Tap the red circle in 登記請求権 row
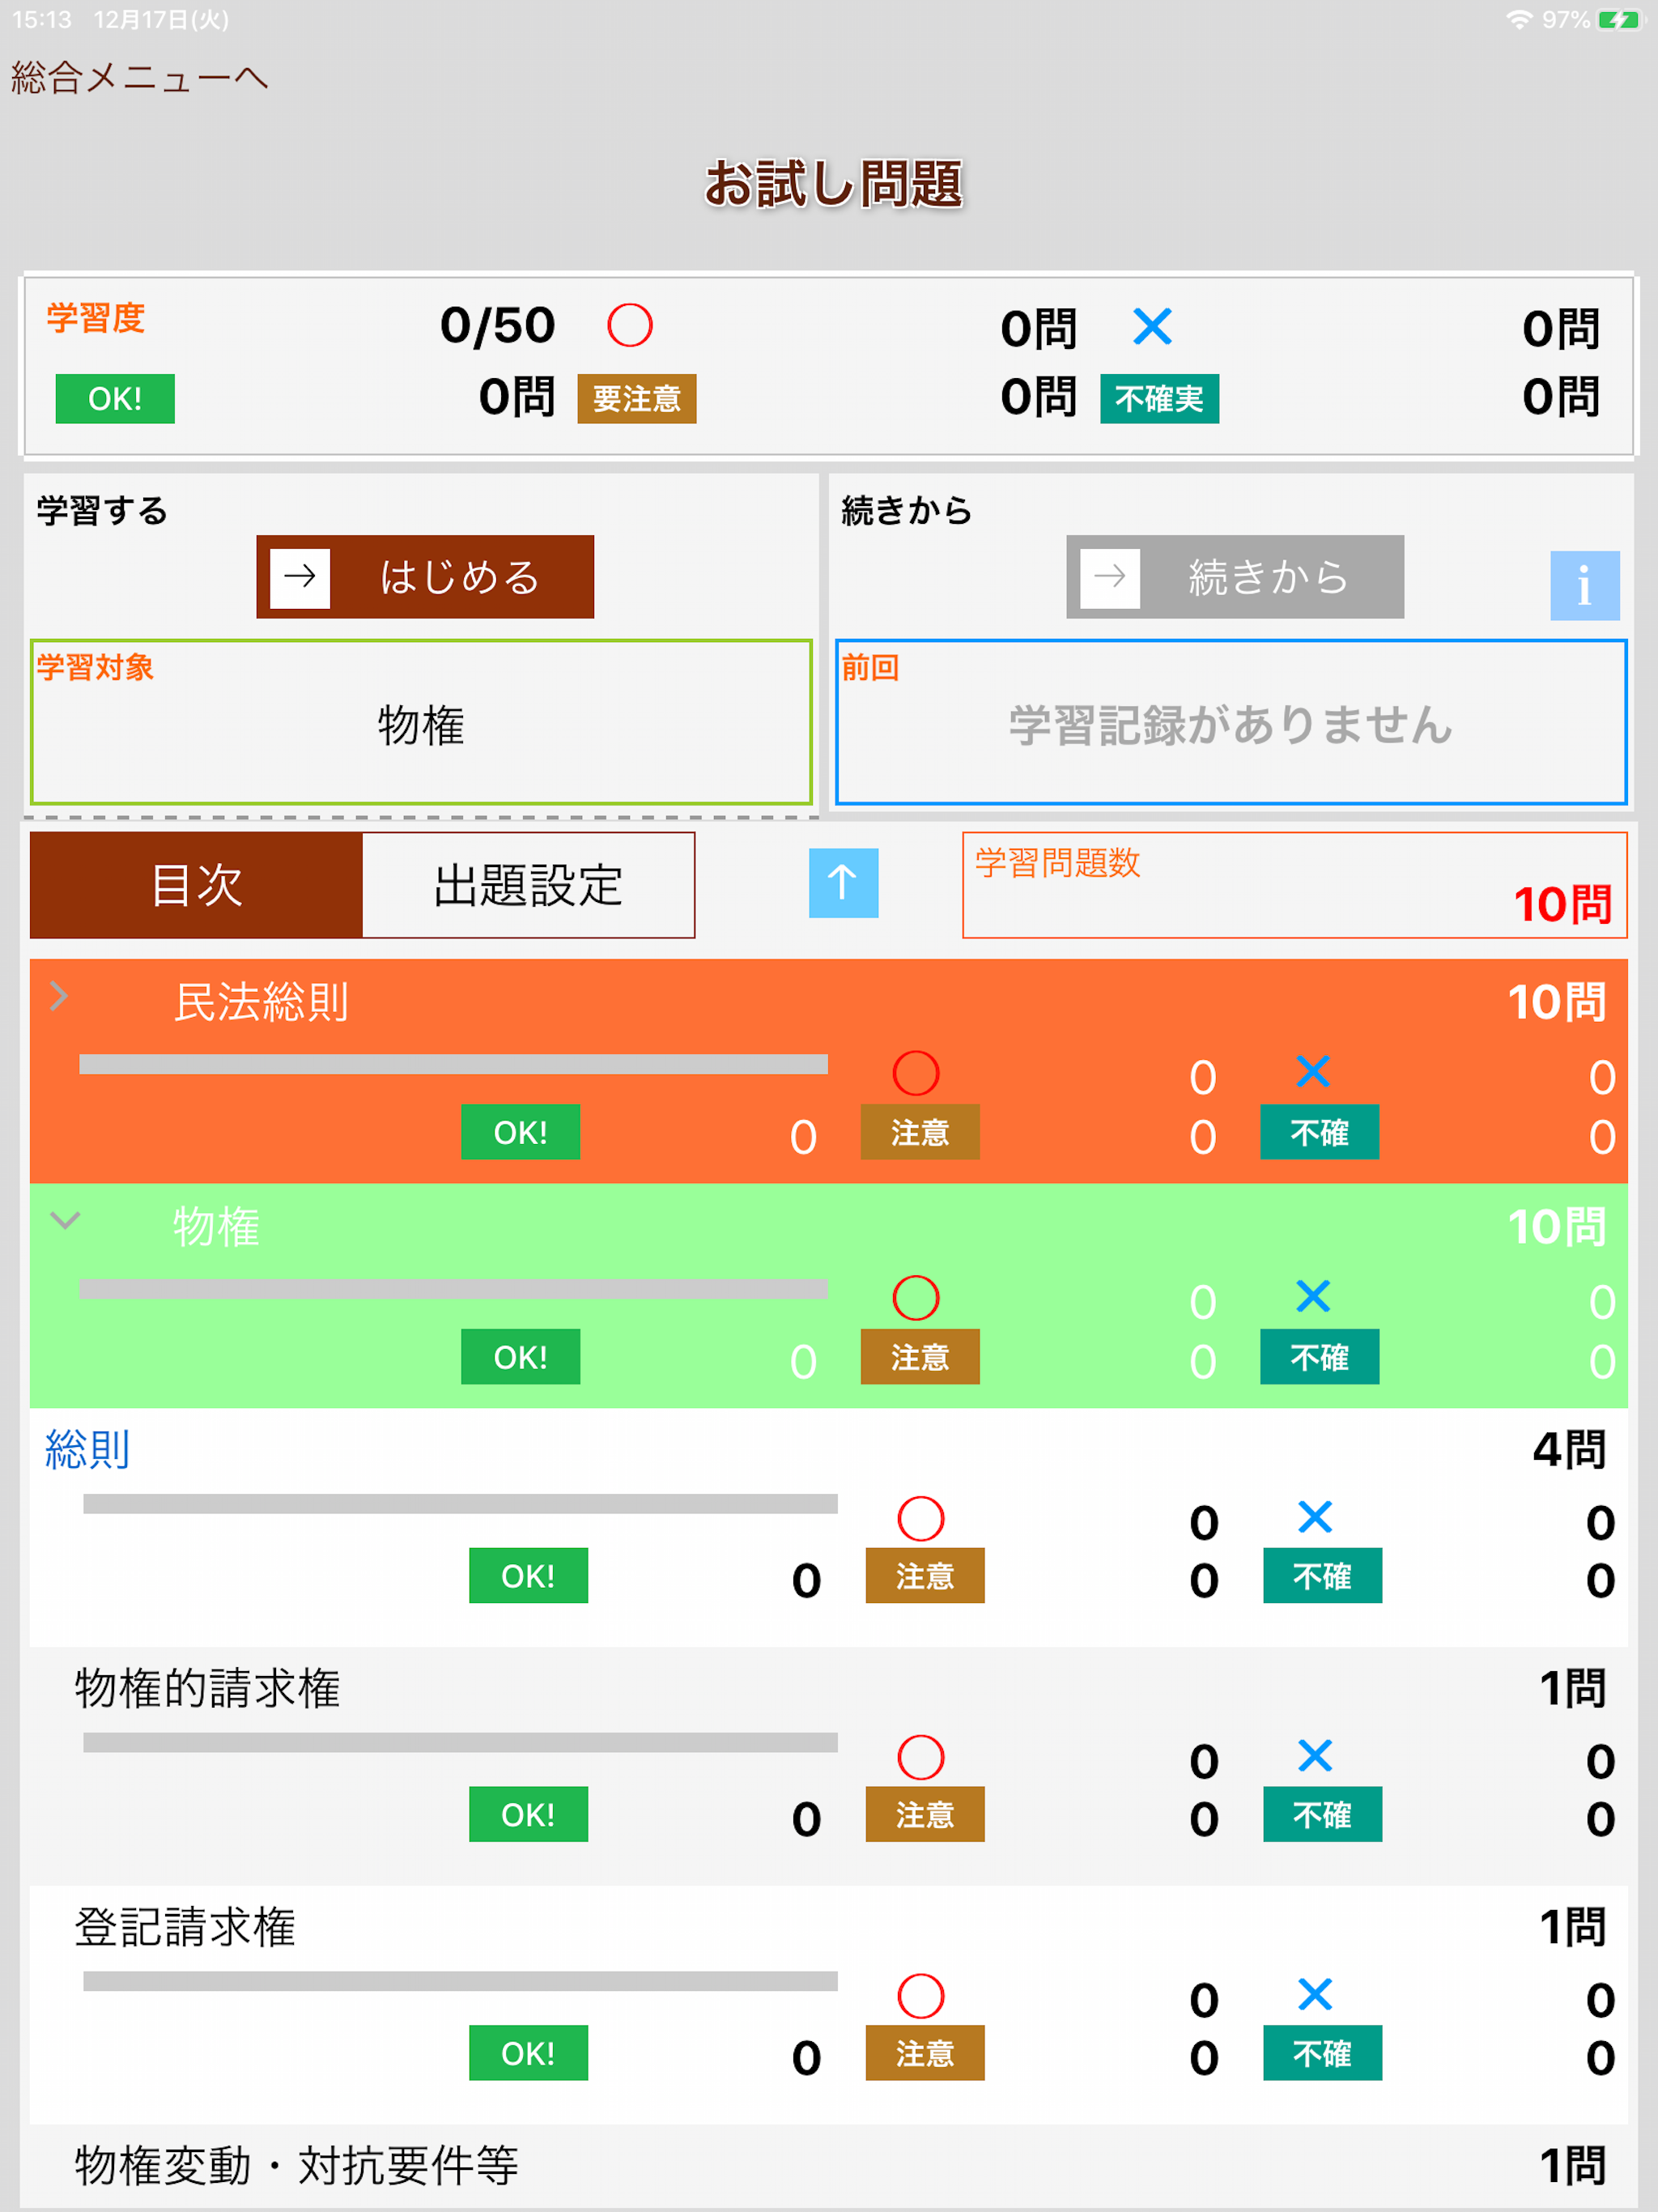The image size is (1658, 2212). (921, 1997)
